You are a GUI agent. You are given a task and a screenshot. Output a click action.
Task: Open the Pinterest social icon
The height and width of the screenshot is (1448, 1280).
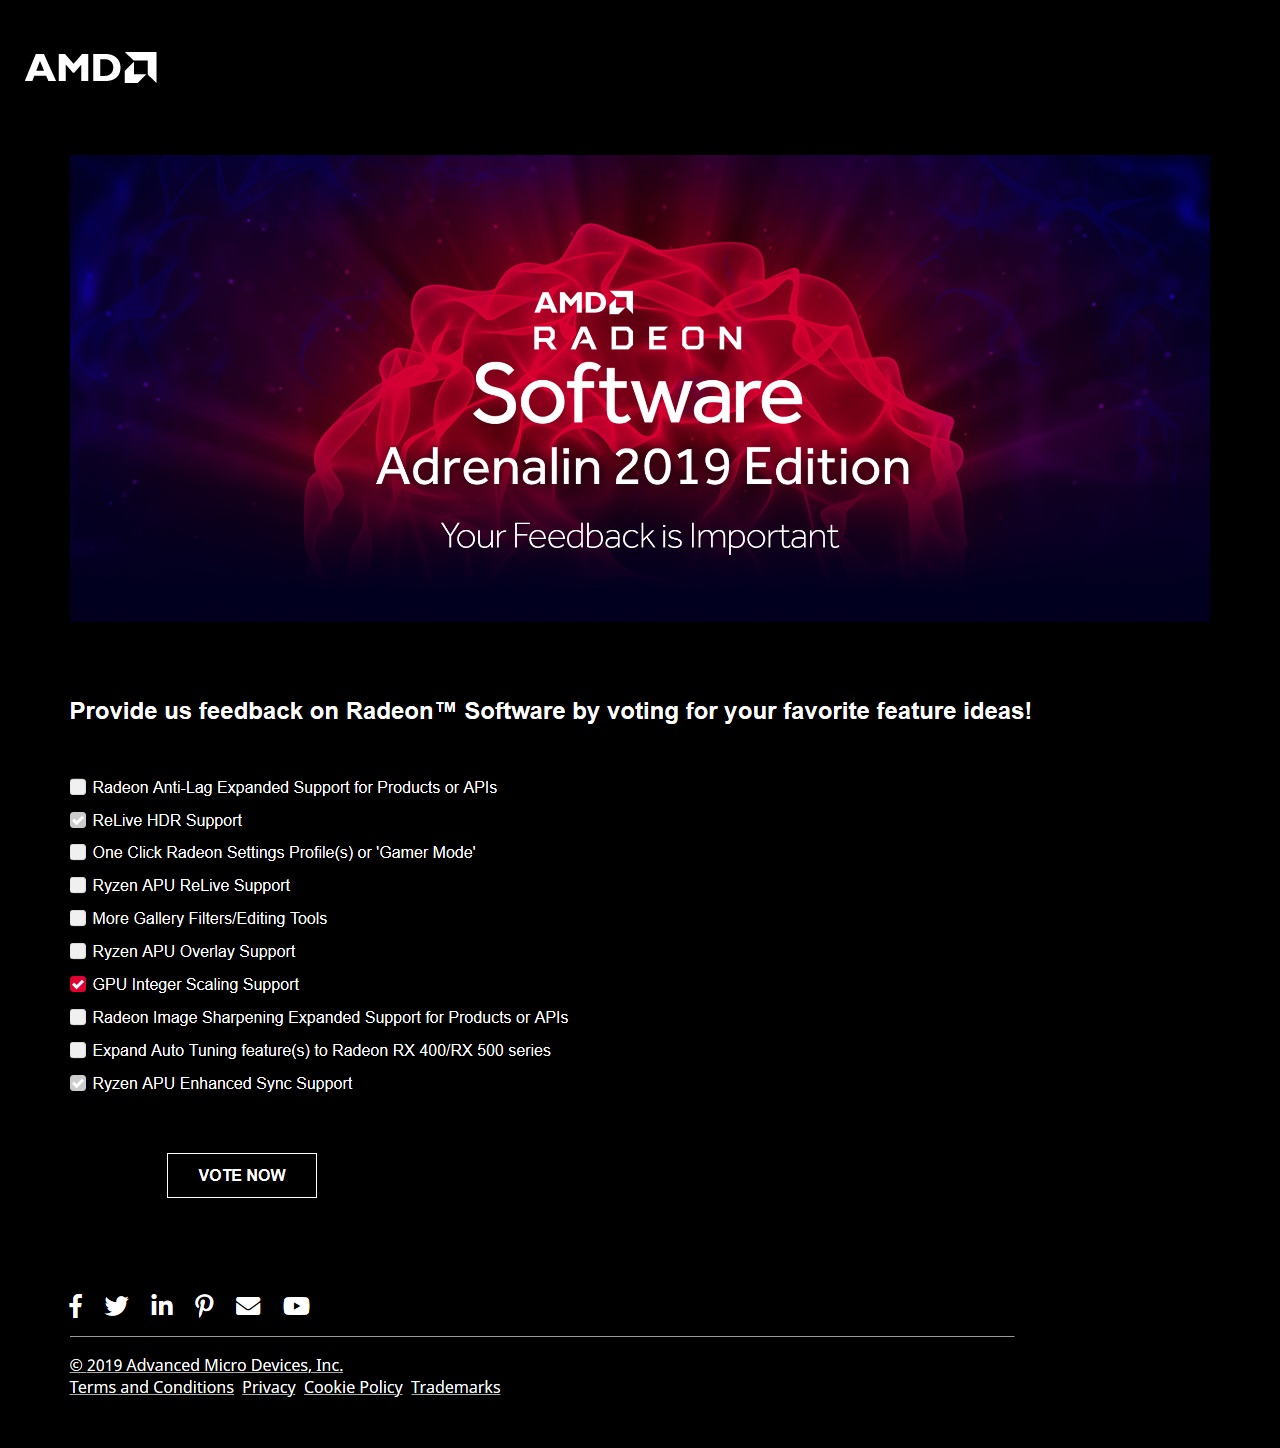pyautogui.click(x=205, y=1306)
